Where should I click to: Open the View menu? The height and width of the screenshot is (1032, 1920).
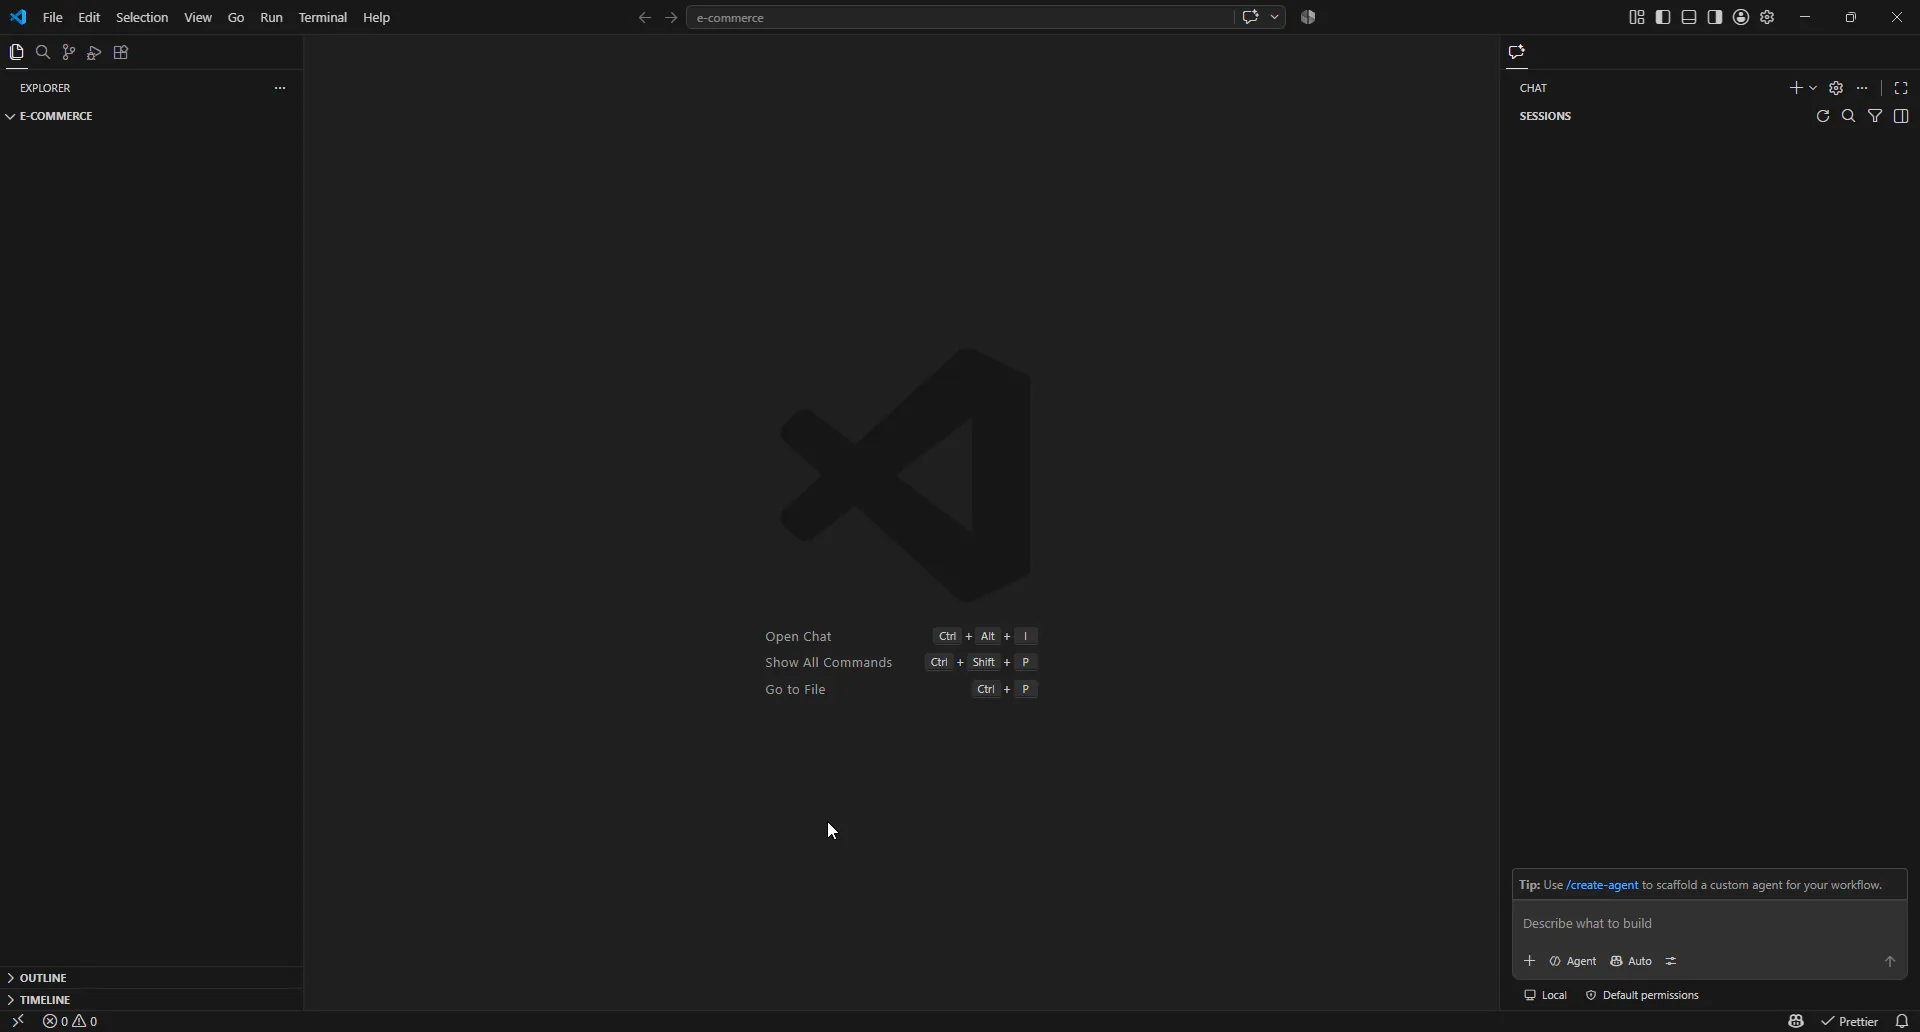pos(198,17)
